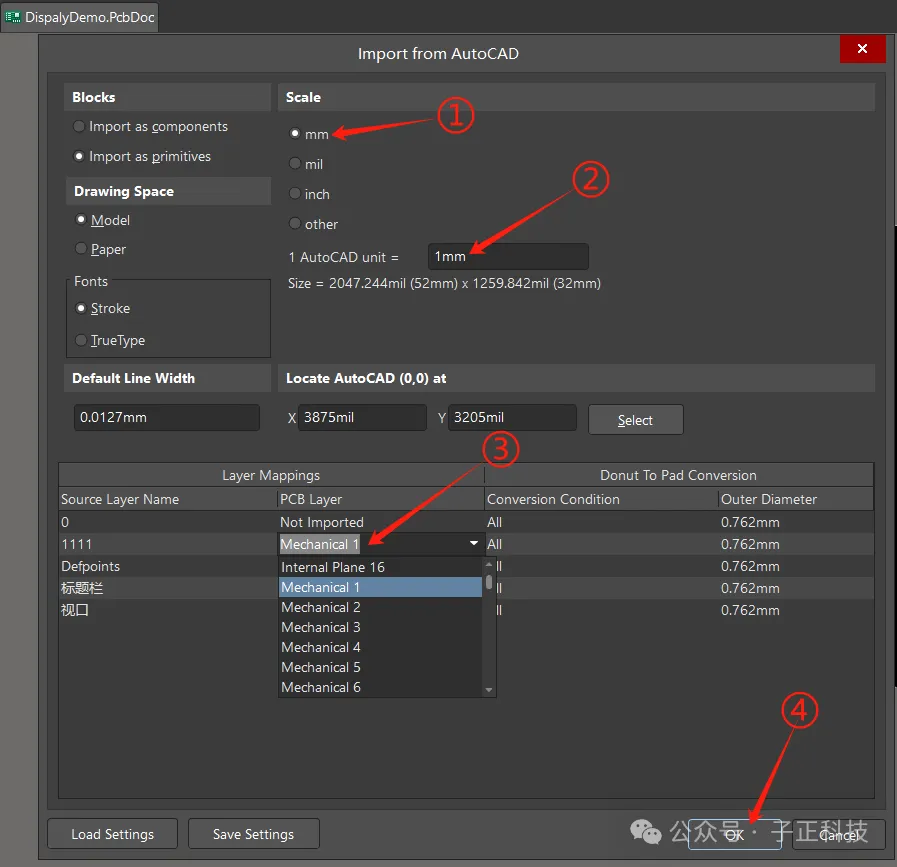This screenshot has height=867, width=897.
Task: Click the Default Line Width field
Action: pyautogui.click(x=166, y=417)
